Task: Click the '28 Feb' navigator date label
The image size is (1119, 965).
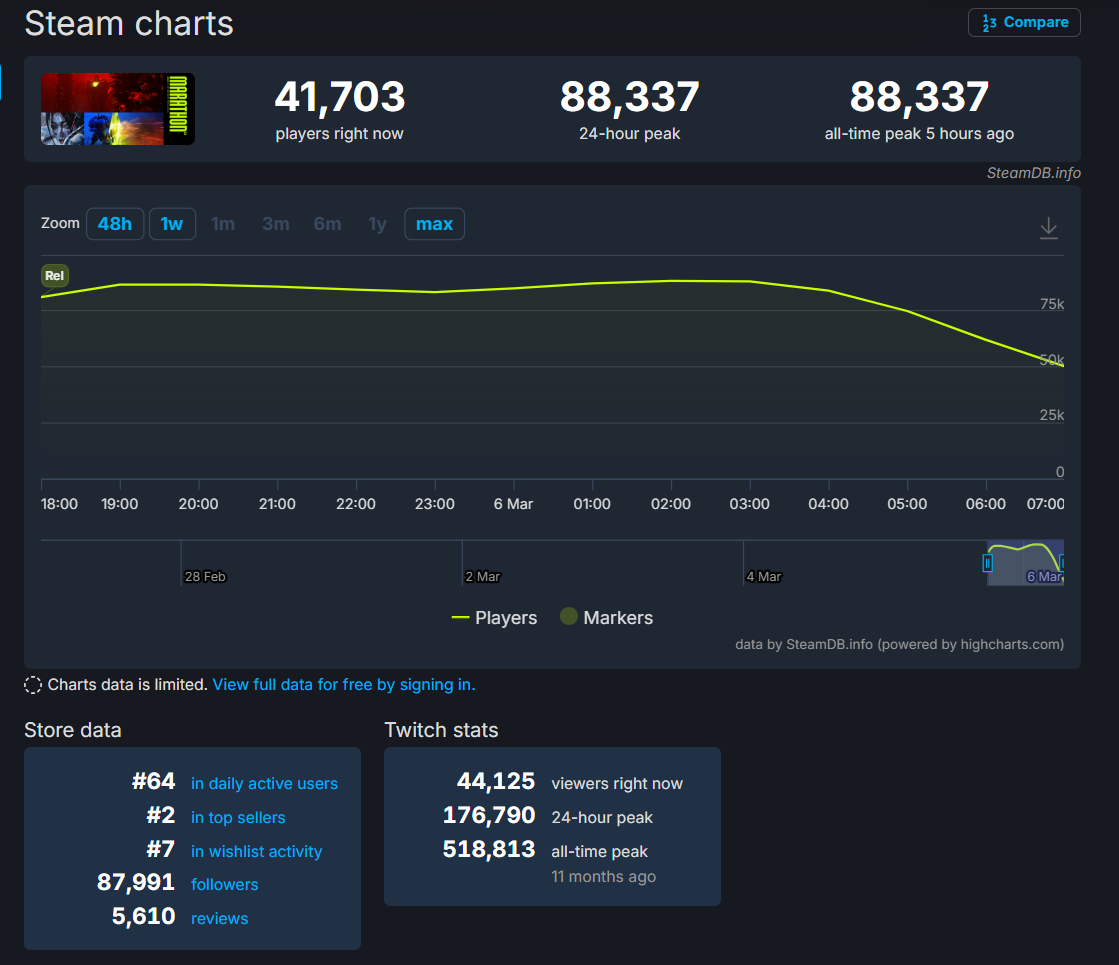Action: click(x=205, y=577)
